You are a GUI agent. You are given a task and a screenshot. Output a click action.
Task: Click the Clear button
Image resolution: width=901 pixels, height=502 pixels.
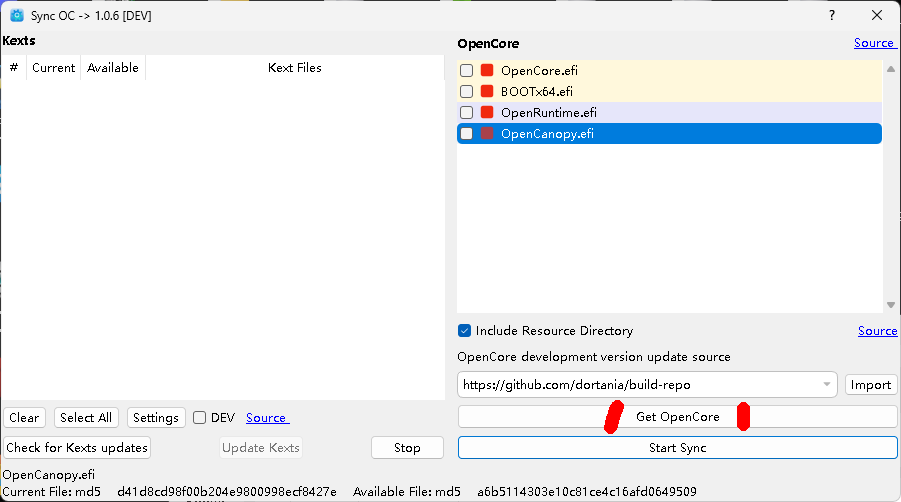[24, 418]
